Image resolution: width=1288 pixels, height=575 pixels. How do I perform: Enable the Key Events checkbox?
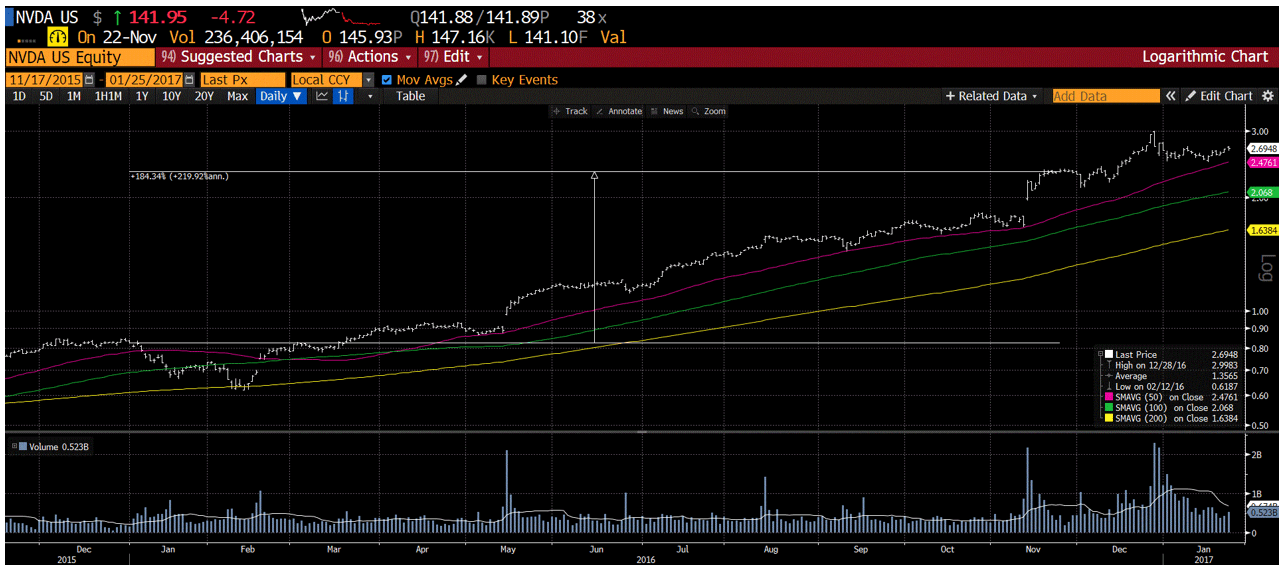click(x=482, y=80)
